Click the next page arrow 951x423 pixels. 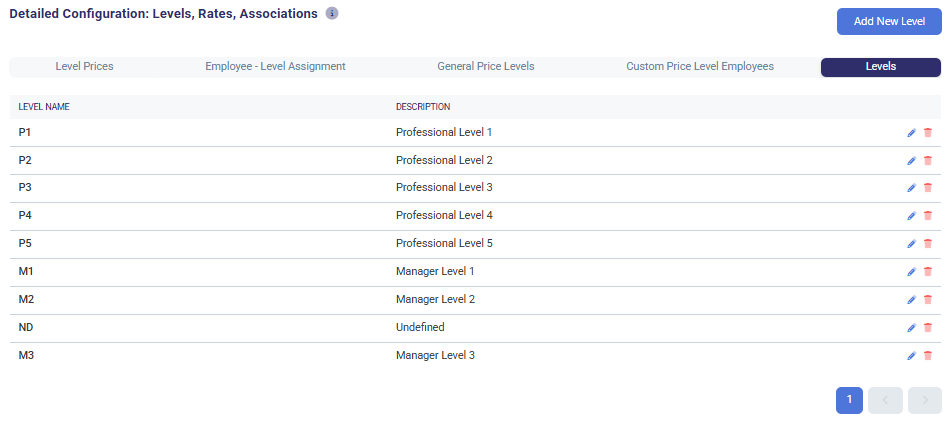925,400
